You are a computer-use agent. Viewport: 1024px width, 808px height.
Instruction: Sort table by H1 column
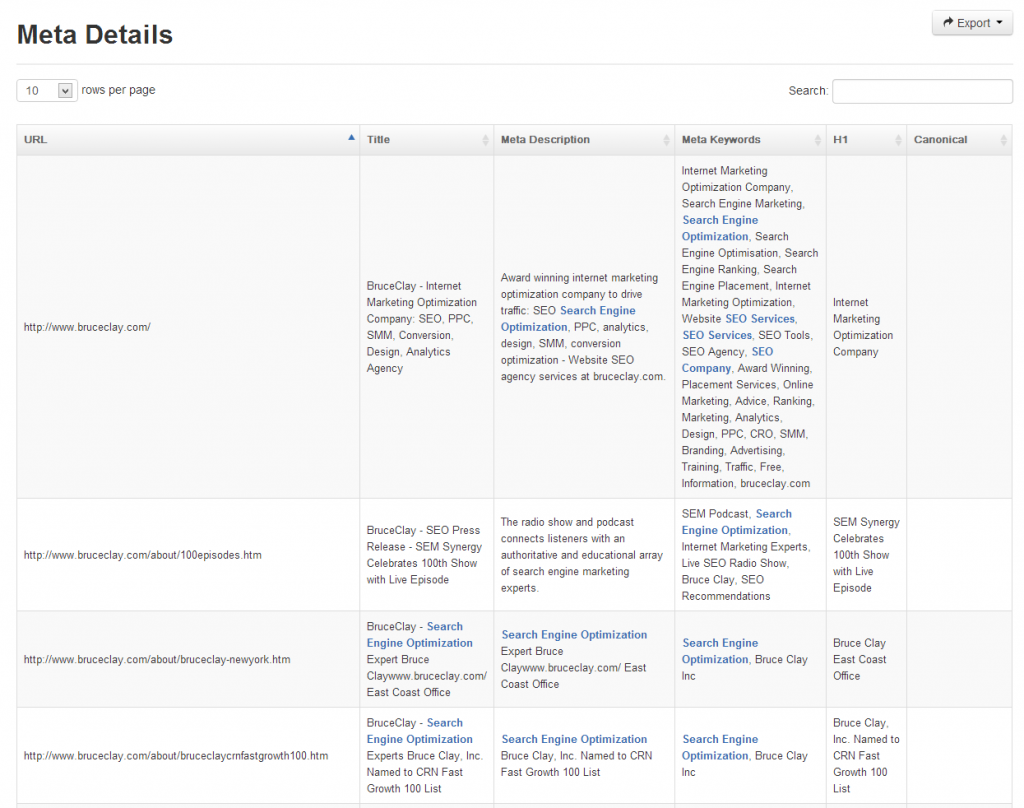pyautogui.click(x=866, y=140)
